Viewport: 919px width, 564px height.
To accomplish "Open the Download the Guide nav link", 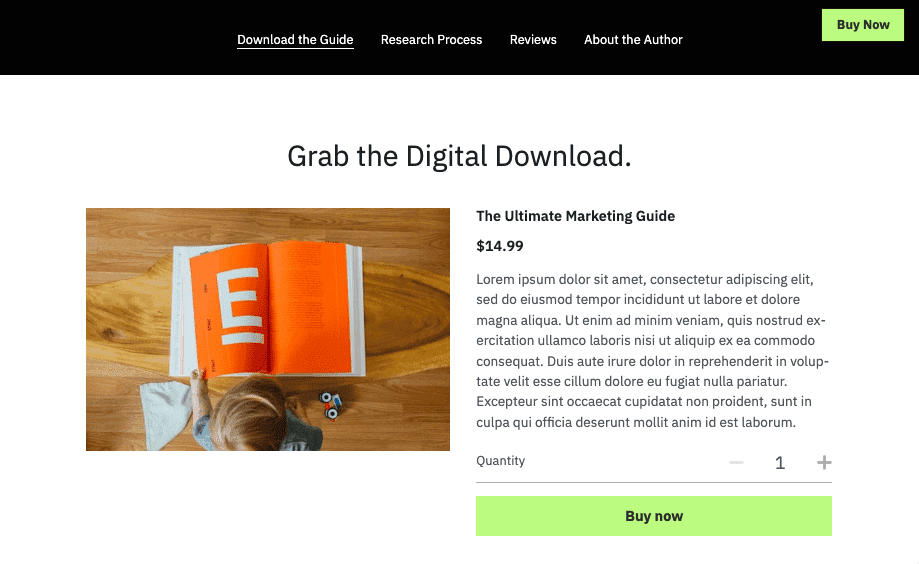I will pyautogui.click(x=295, y=39).
